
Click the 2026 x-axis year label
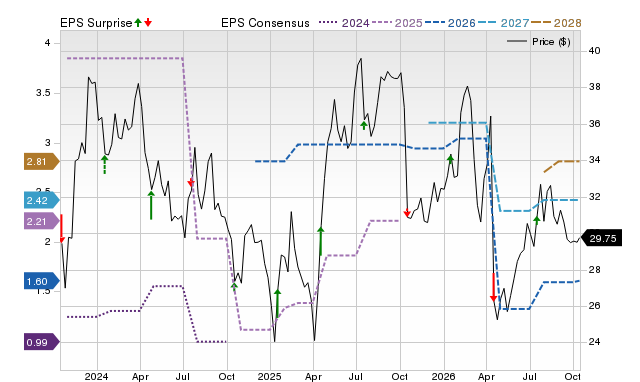pos(443,376)
